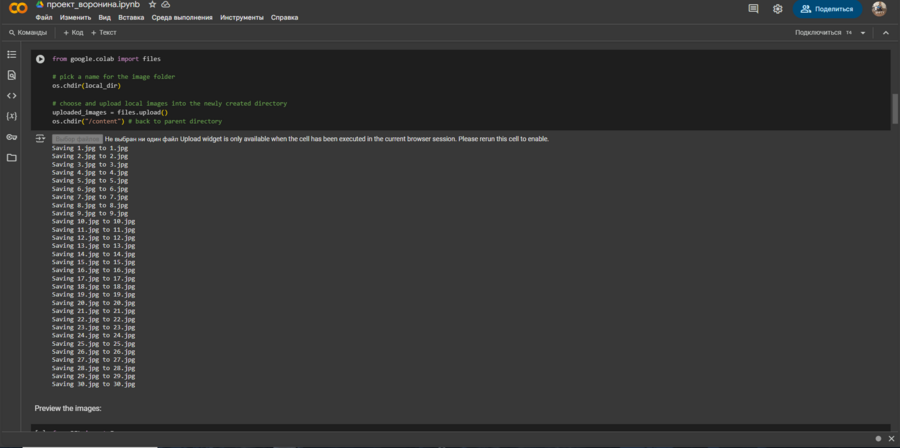Click the Google Drive icon beside notebook title
The image size is (900, 448).
coord(40,5)
